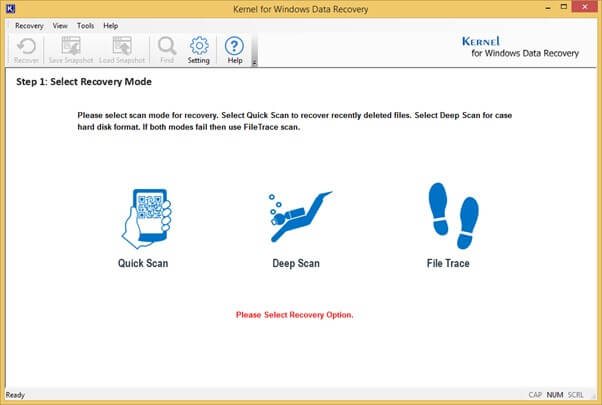This screenshot has width=602, height=405.
Task: Click the Quick Scan label
Action: pyautogui.click(x=143, y=263)
